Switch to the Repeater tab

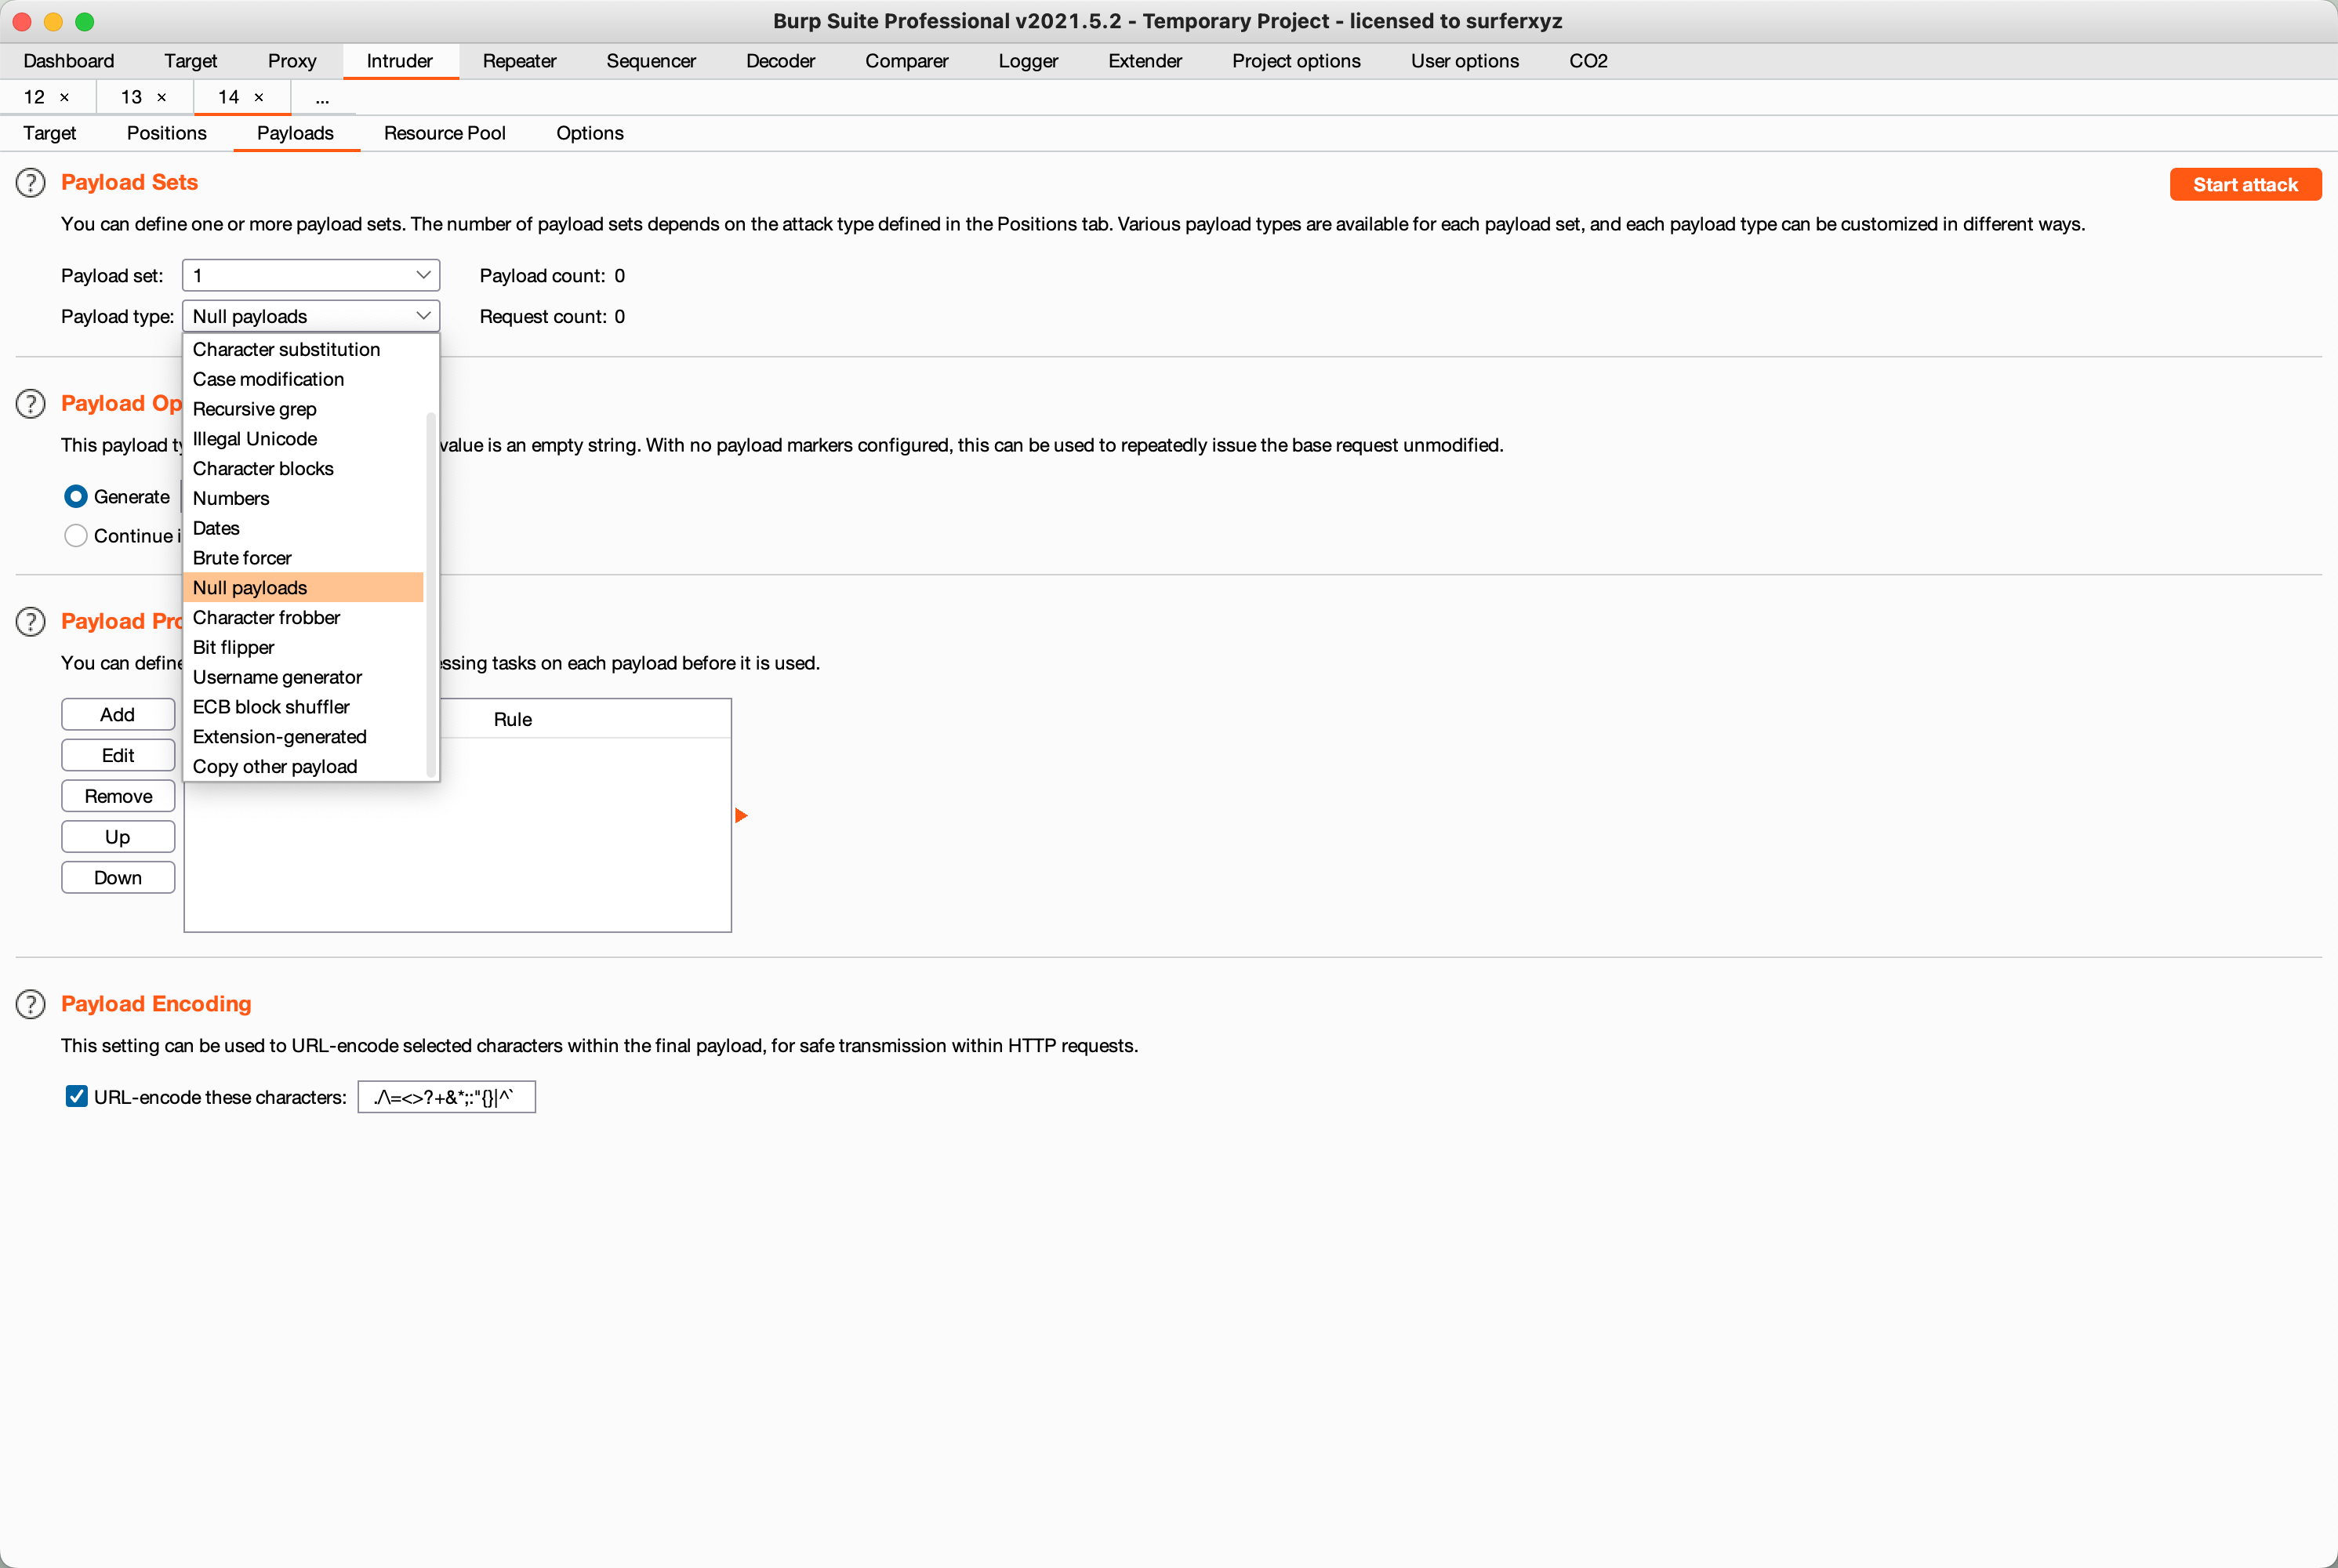519,61
